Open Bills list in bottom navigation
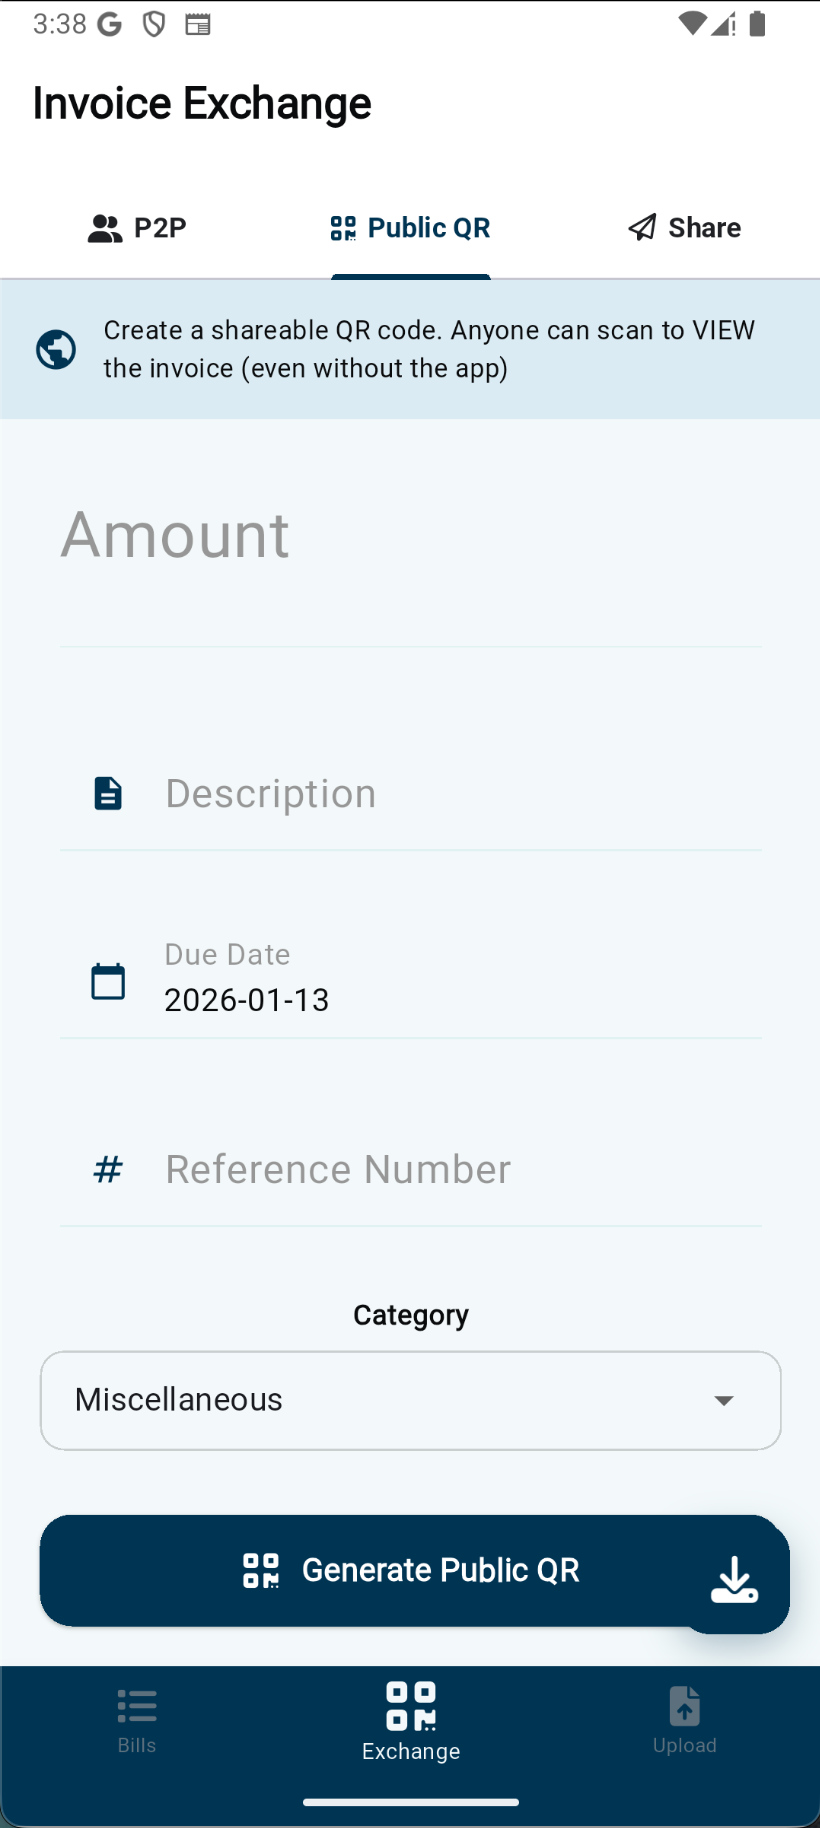 [137, 1719]
